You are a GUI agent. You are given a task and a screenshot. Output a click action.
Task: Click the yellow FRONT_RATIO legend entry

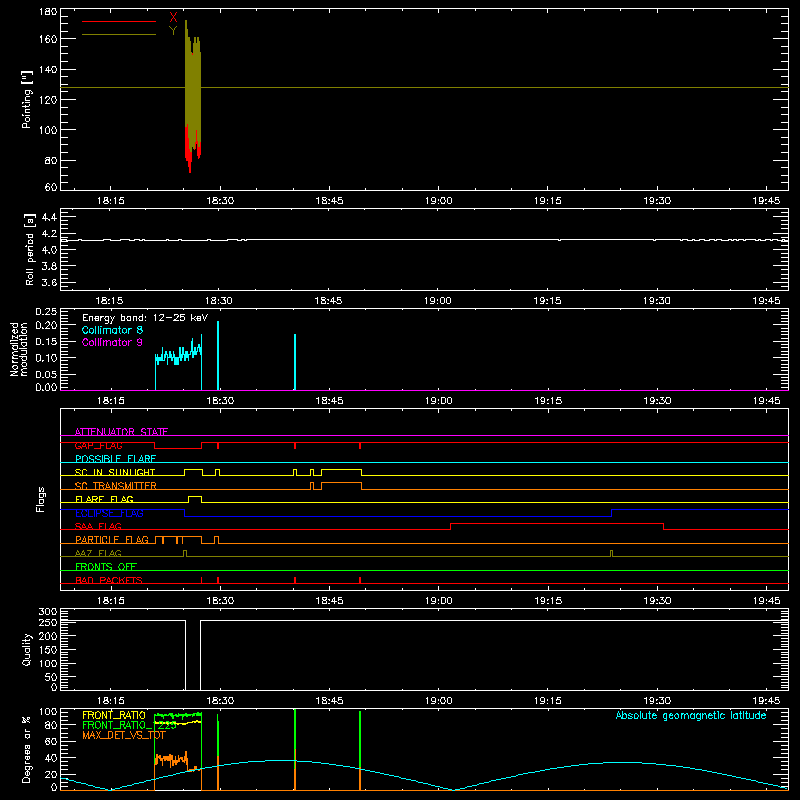[x=114, y=715]
